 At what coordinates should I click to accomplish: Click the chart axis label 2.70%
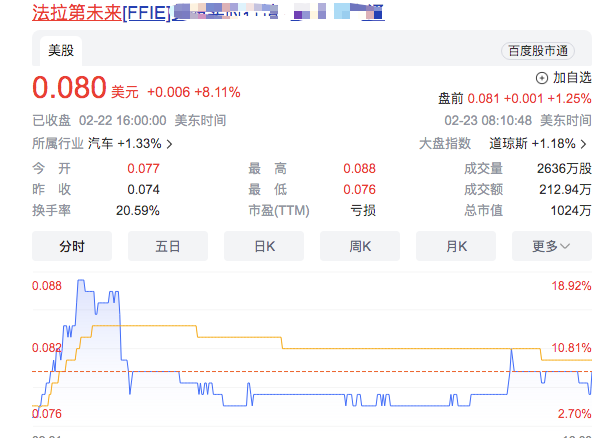tap(574, 414)
